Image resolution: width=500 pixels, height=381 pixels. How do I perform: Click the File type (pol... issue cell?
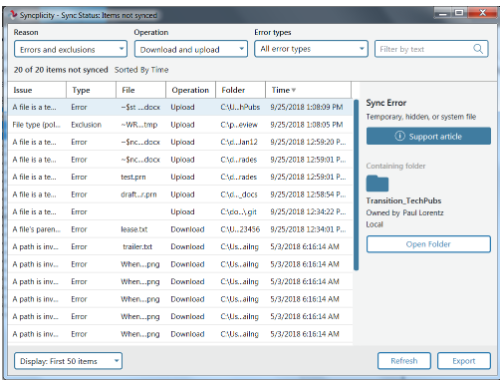37,125
